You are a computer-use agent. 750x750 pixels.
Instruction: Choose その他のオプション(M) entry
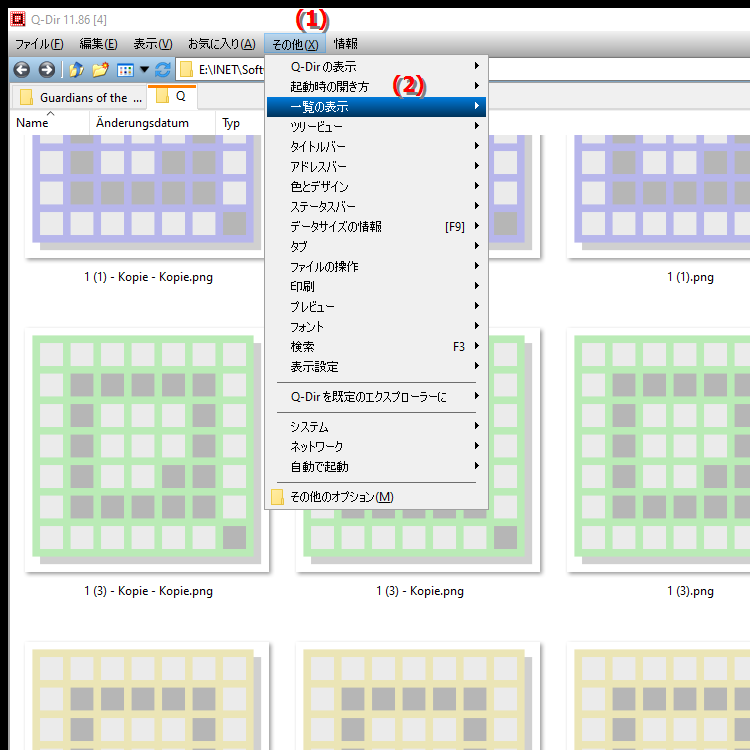(376, 497)
